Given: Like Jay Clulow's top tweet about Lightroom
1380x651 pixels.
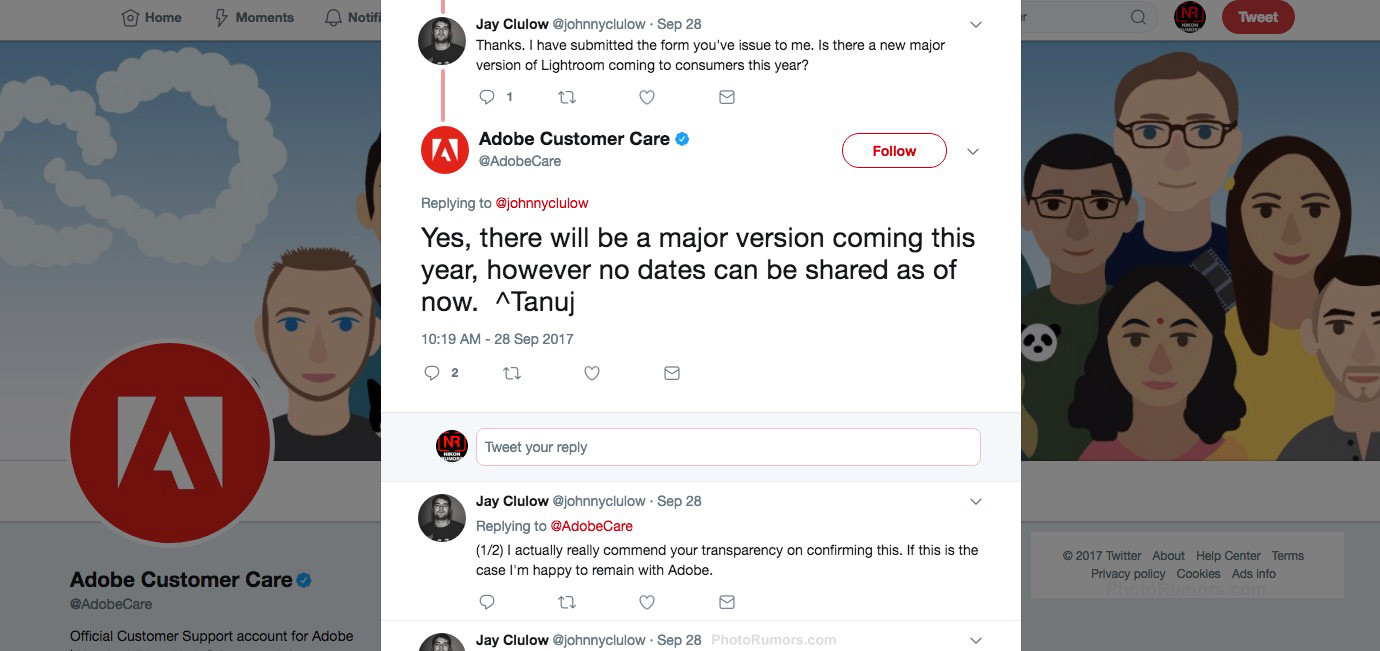Looking at the screenshot, I should pyautogui.click(x=647, y=97).
